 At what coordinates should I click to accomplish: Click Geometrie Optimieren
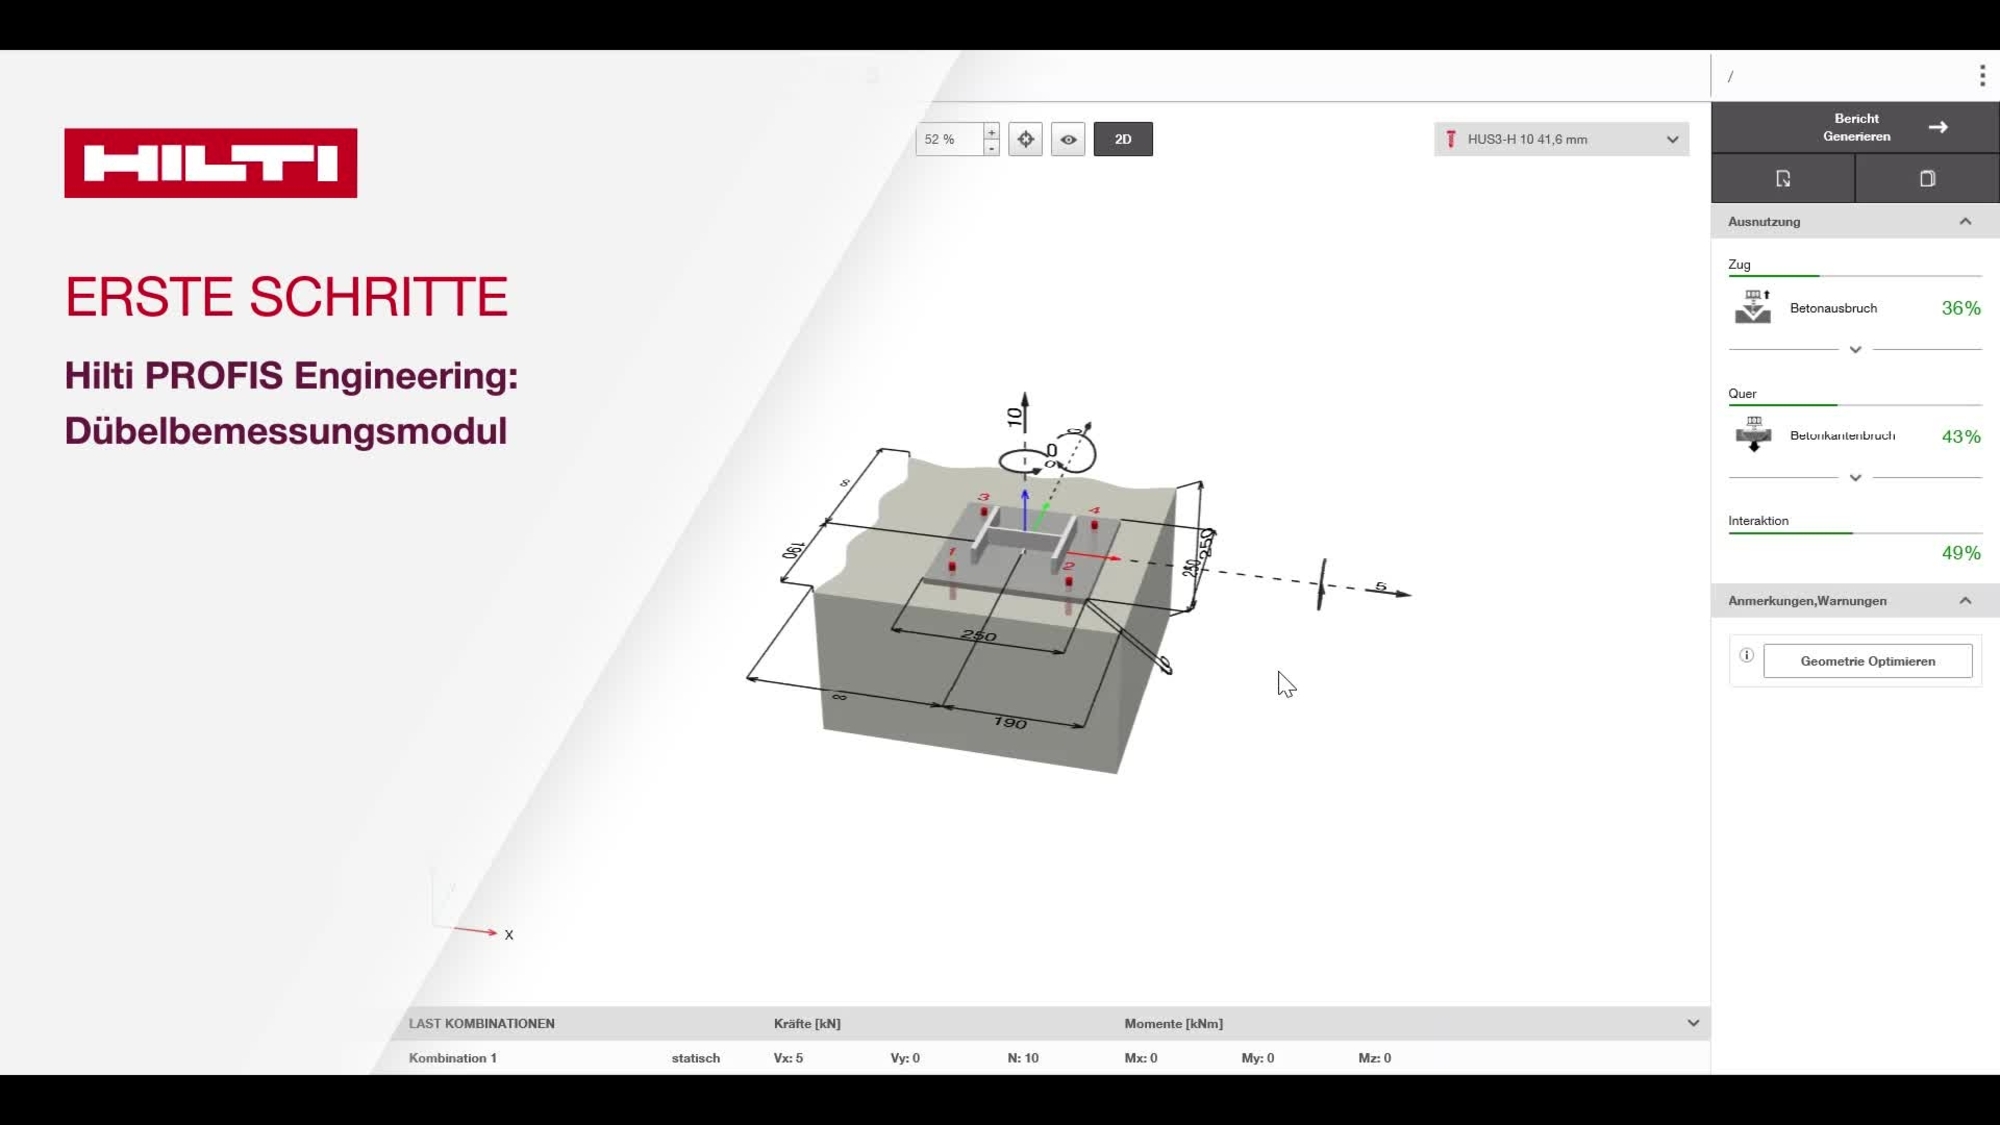[x=1868, y=660]
